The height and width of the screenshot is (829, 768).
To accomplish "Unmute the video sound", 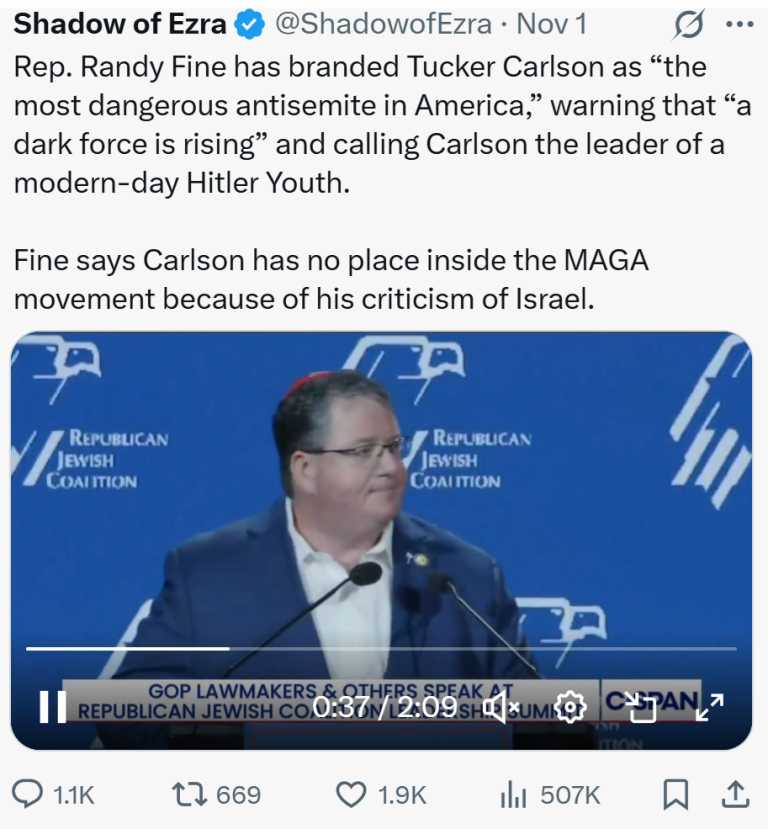I will [x=500, y=707].
